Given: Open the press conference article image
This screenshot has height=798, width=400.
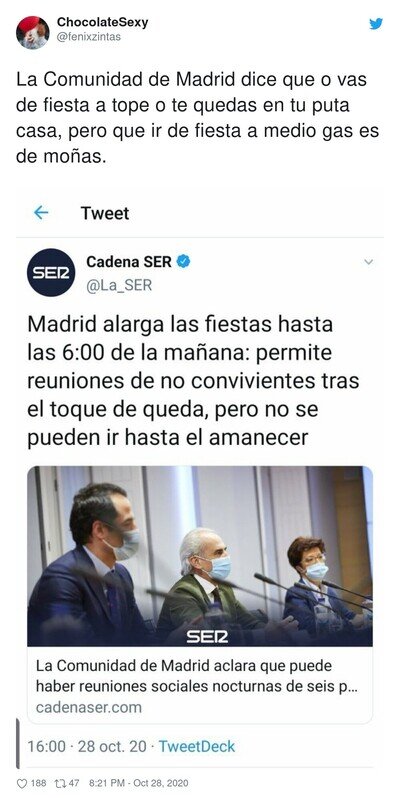Looking at the screenshot, I should click(199, 556).
